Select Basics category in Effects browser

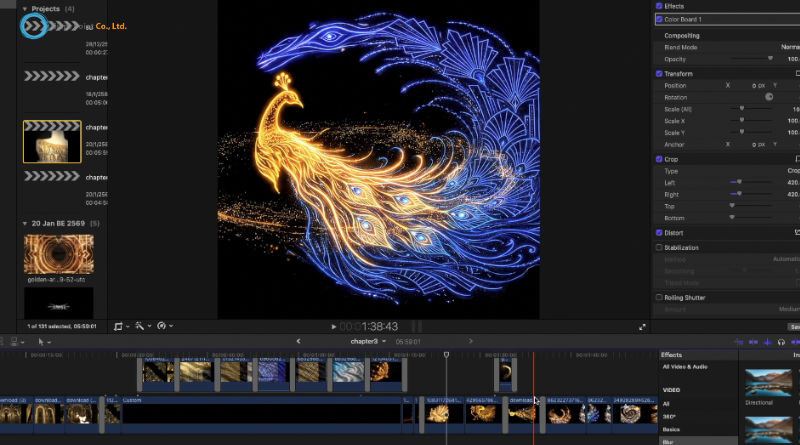pyautogui.click(x=673, y=429)
